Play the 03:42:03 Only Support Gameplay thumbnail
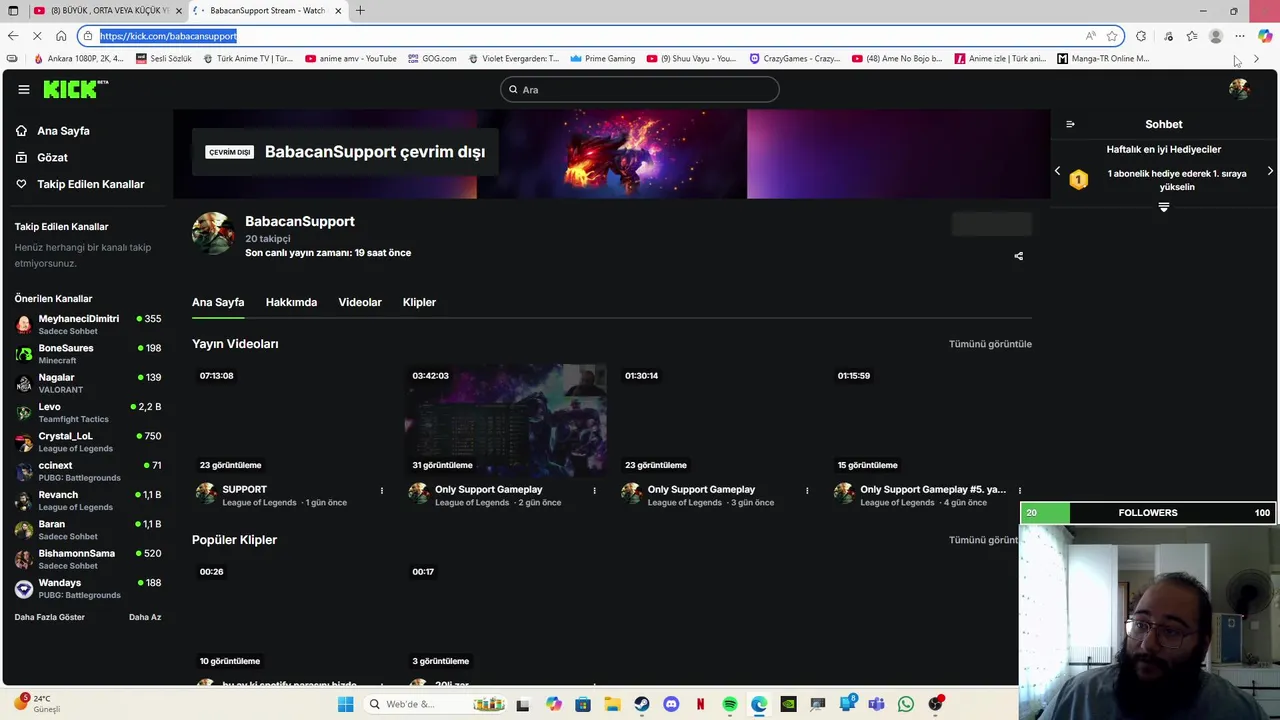Viewport: 1280px width, 720px height. (505, 420)
